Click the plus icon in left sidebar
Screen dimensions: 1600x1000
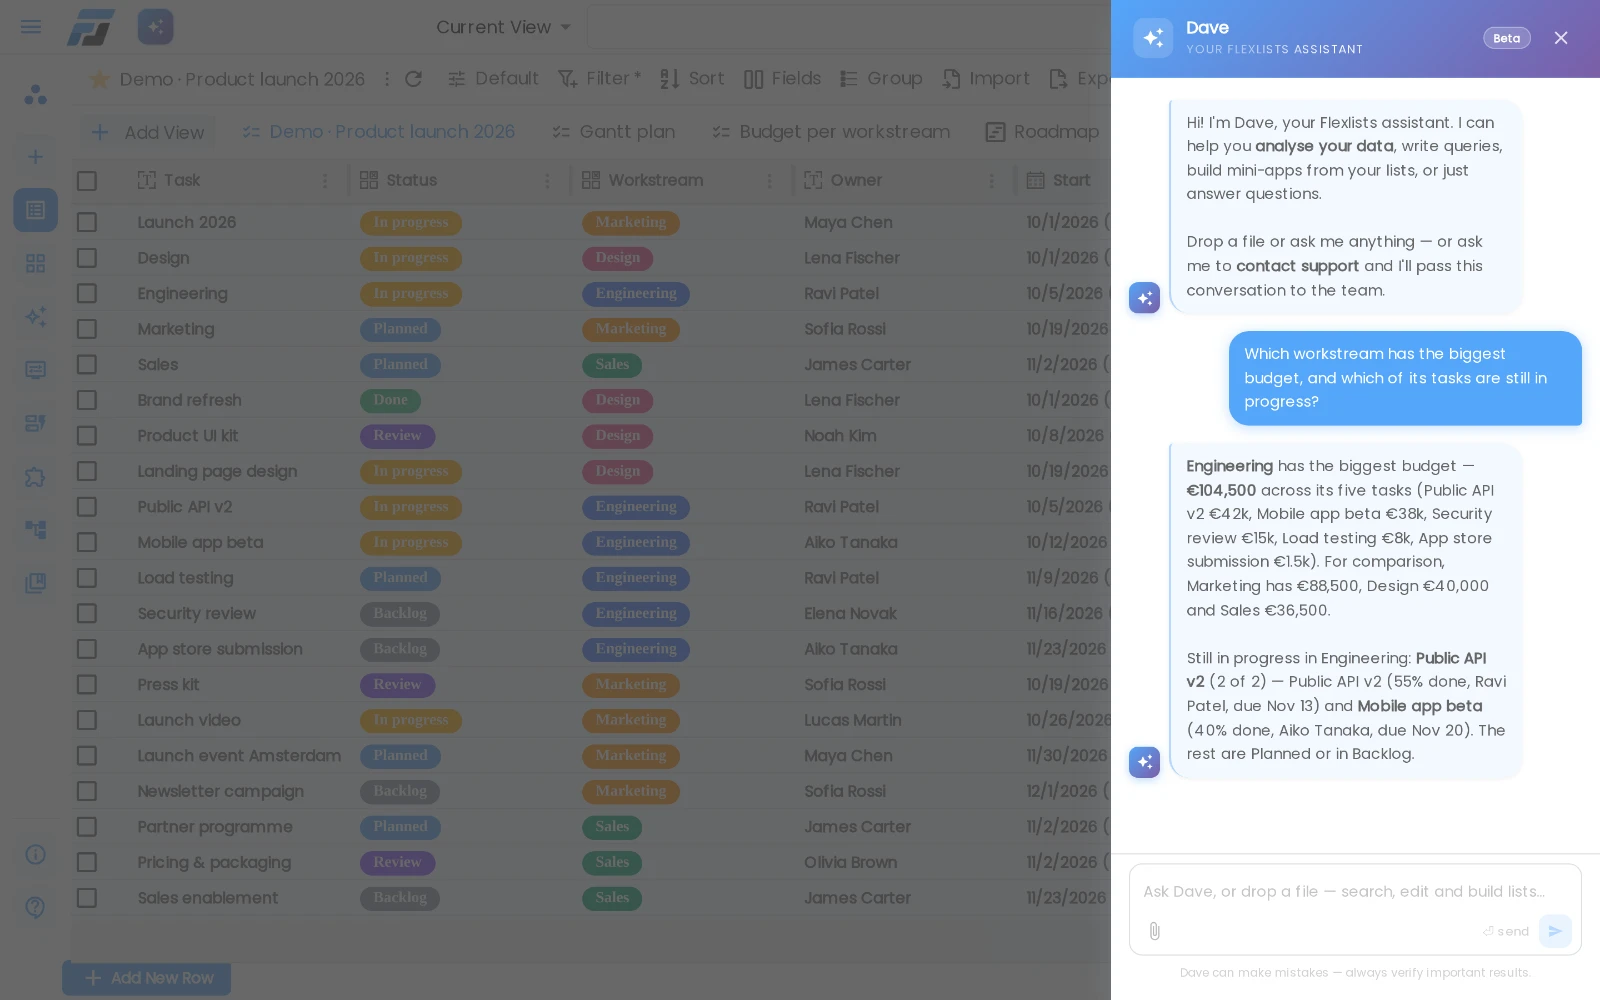[35, 157]
